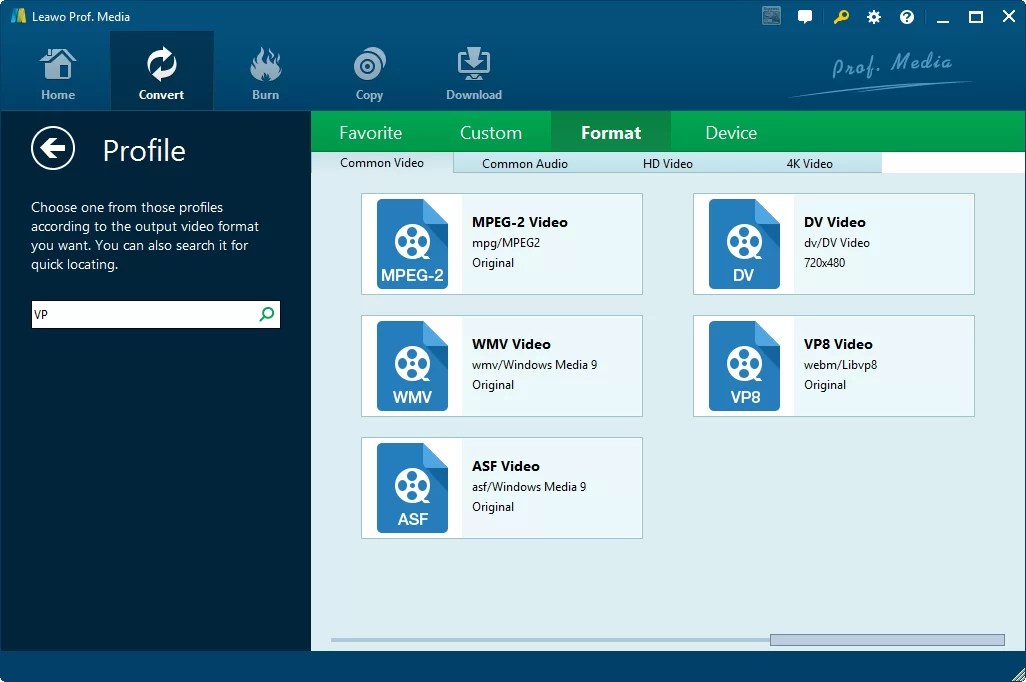Open the settings gear icon
The width and height of the screenshot is (1026, 682).
pyautogui.click(x=873, y=16)
